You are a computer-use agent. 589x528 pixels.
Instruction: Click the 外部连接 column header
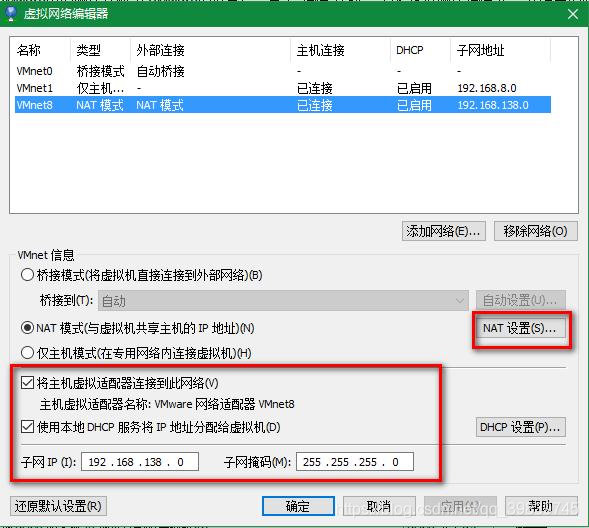coord(210,50)
